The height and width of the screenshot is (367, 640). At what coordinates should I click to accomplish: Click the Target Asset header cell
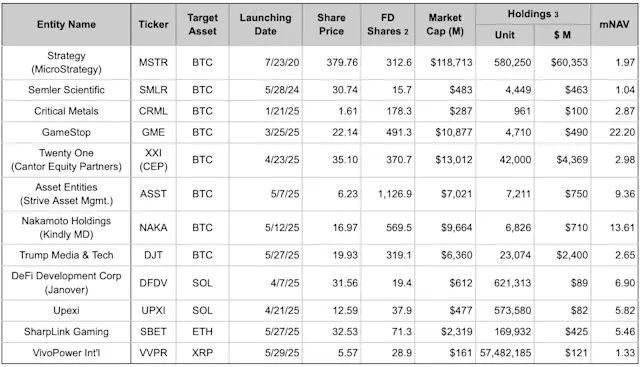[x=202, y=24]
